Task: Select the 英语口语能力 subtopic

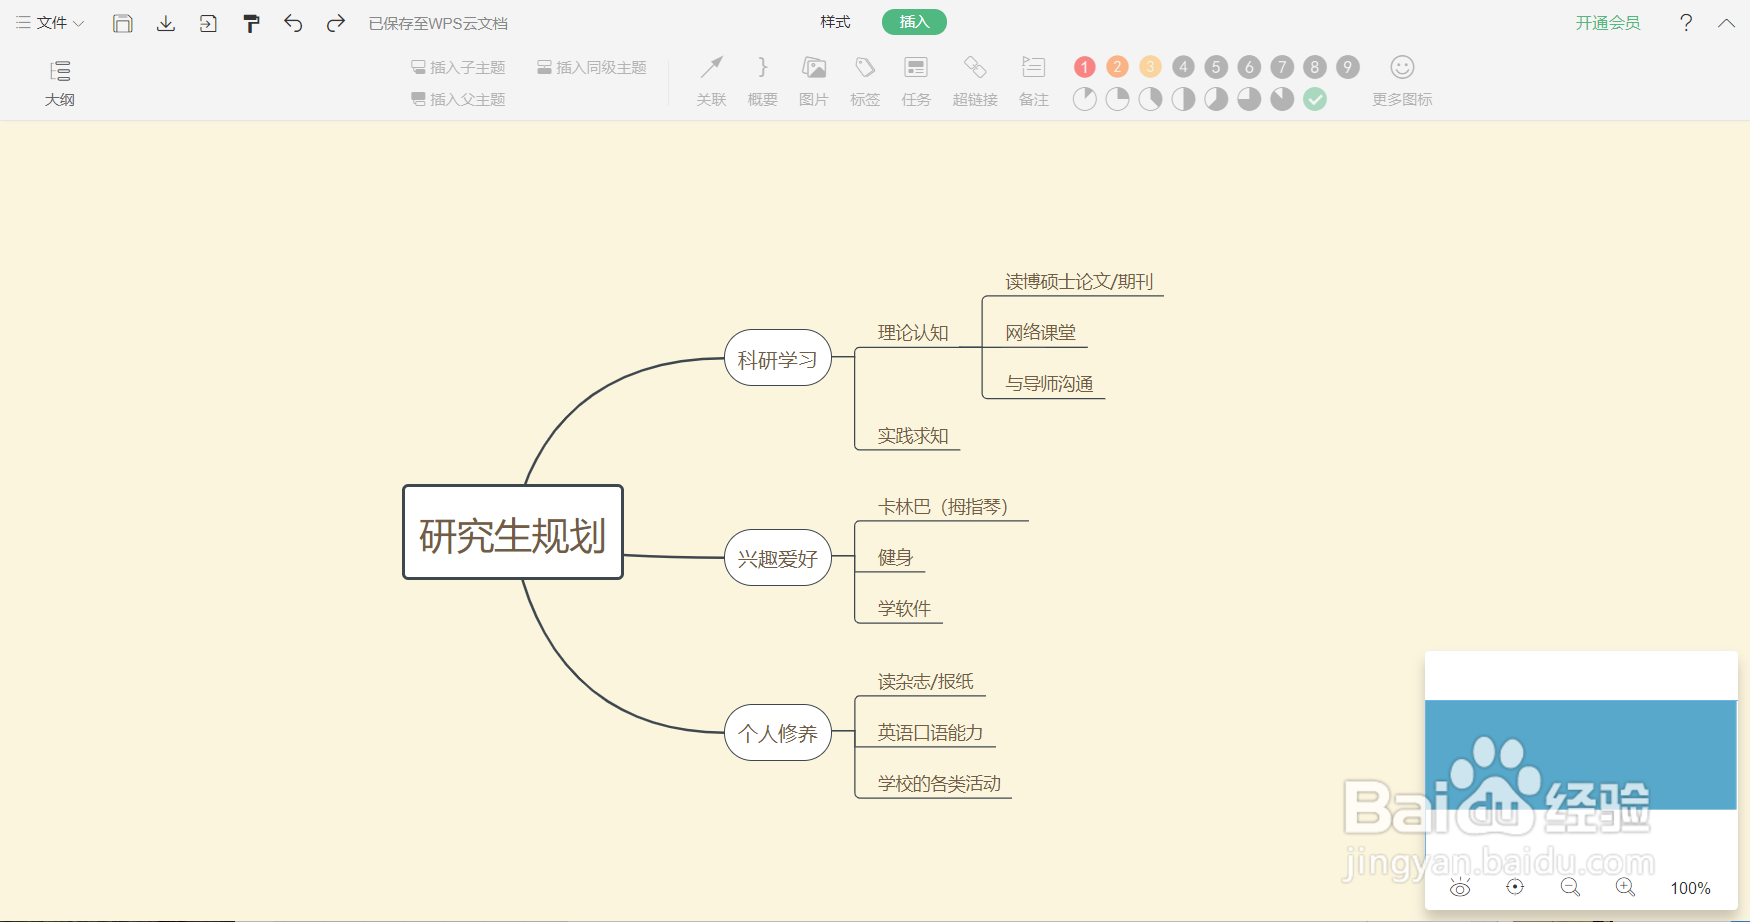Action: click(x=930, y=732)
